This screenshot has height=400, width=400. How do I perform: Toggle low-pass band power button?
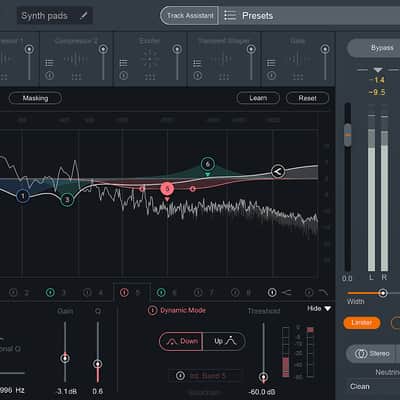[x=309, y=293]
